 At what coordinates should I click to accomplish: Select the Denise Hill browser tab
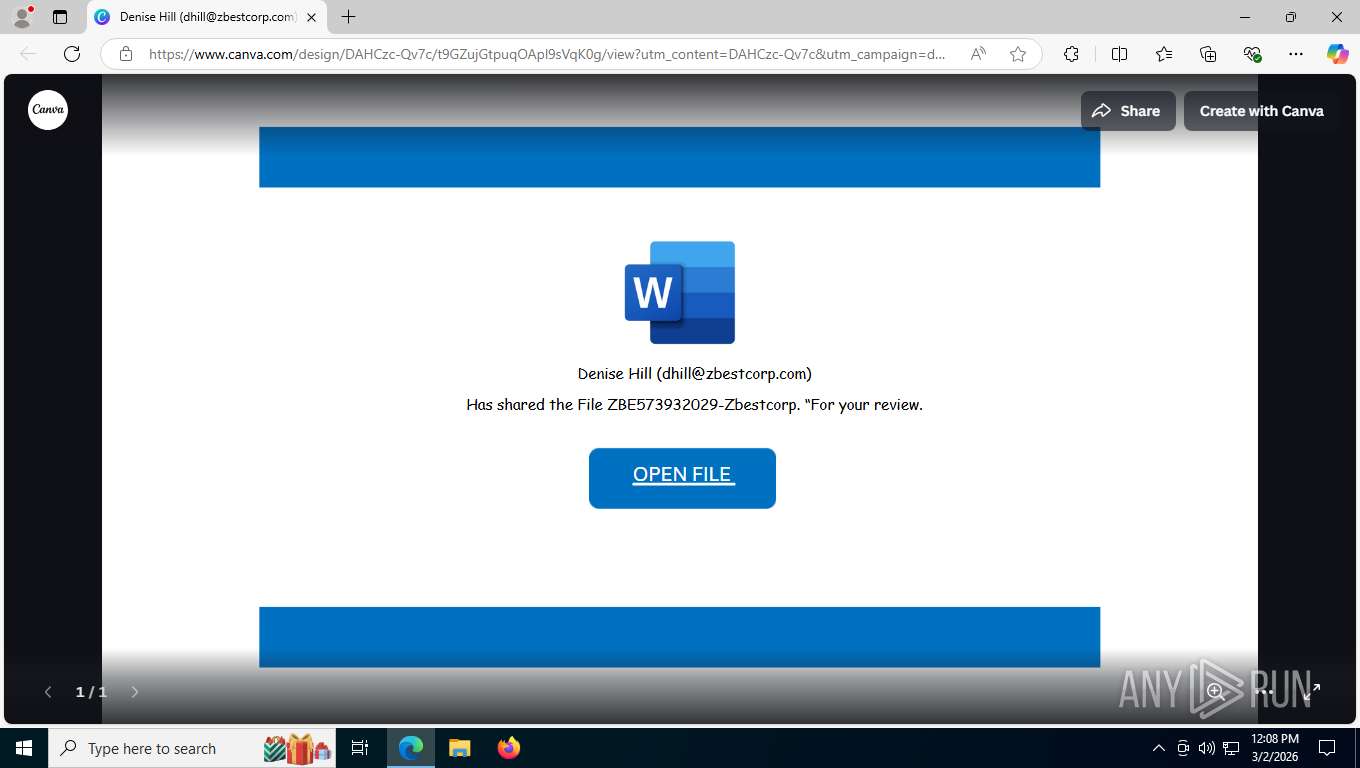coord(206,17)
